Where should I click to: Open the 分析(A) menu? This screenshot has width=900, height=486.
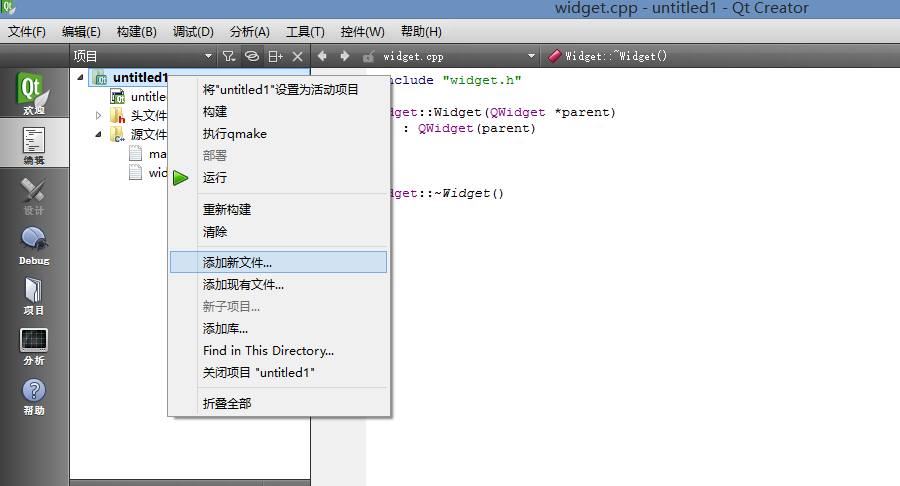tap(250, 32)
